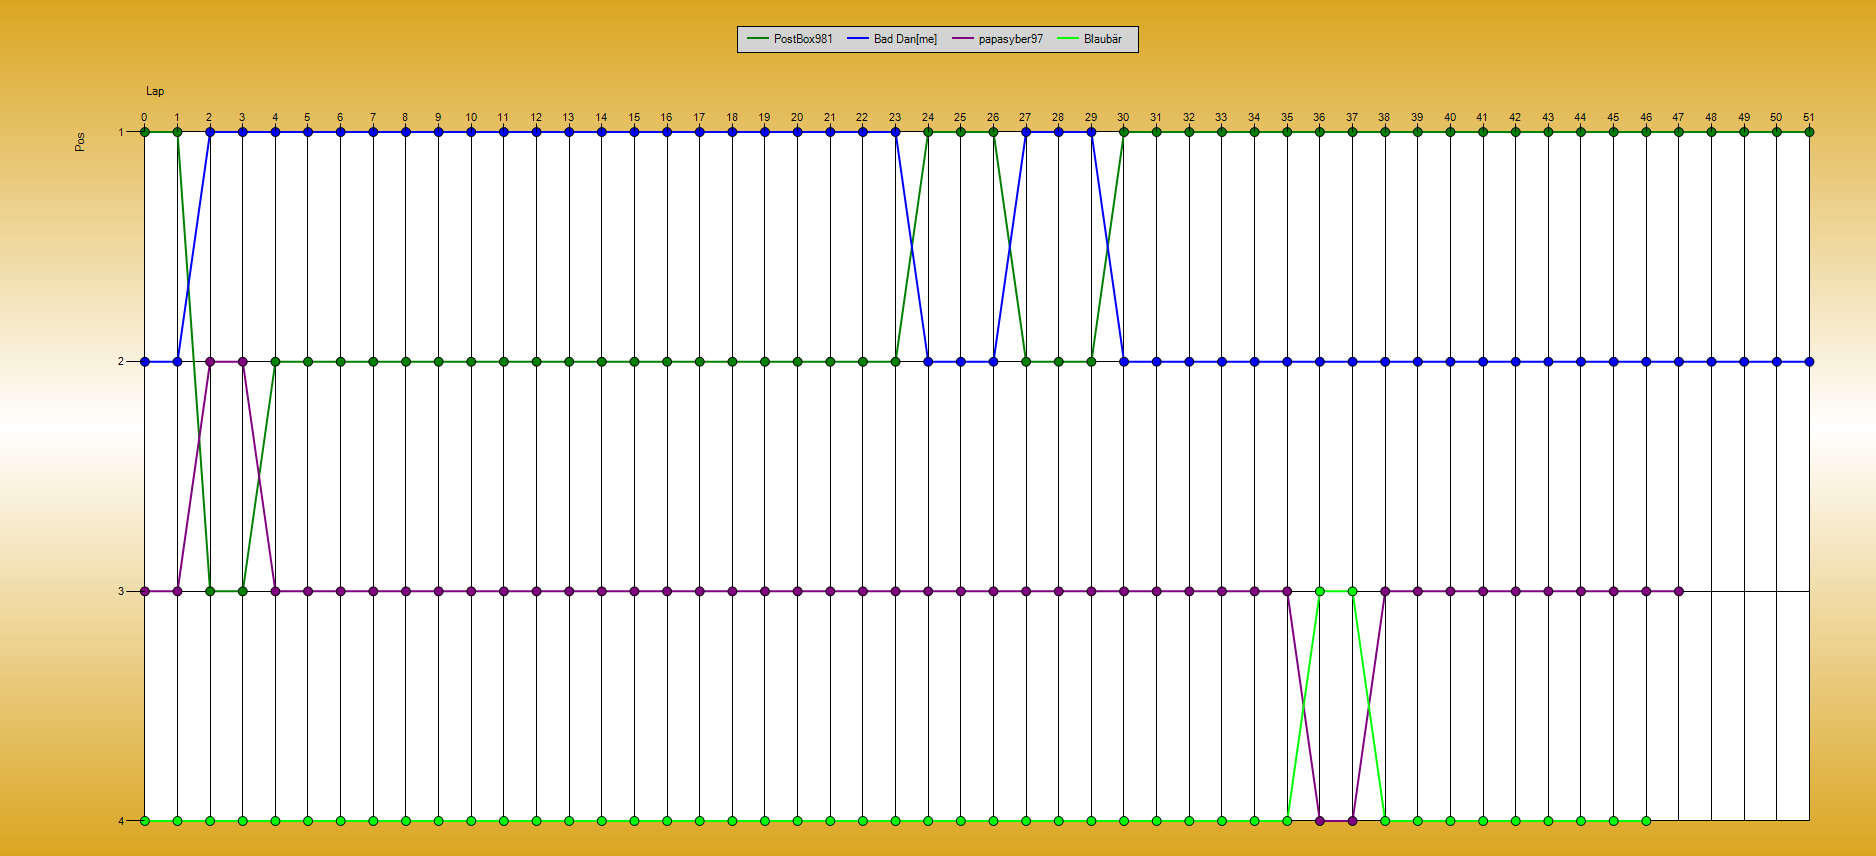Select PostBox981's green point at lap 15, position 2
Viewport: 1876px width, 856px height.
[x=634, y=362]
